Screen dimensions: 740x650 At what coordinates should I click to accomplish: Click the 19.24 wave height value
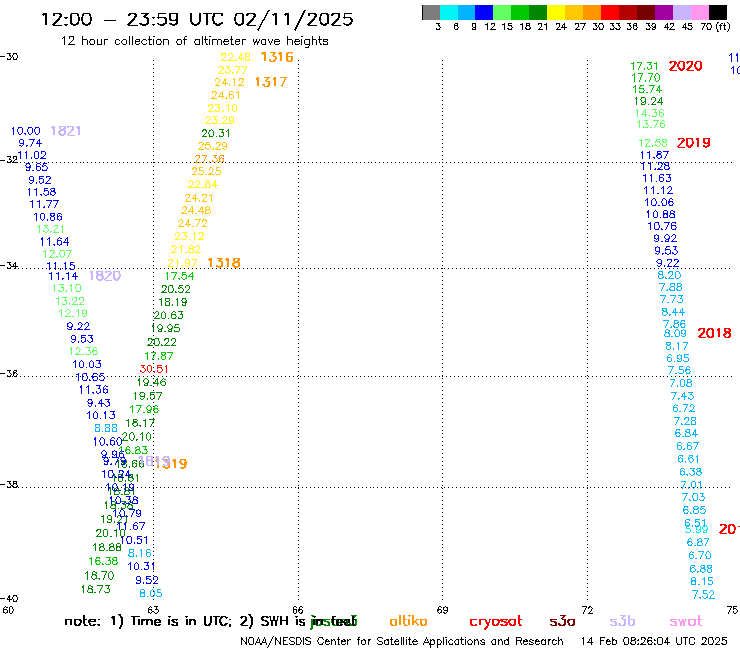[648, 101]
